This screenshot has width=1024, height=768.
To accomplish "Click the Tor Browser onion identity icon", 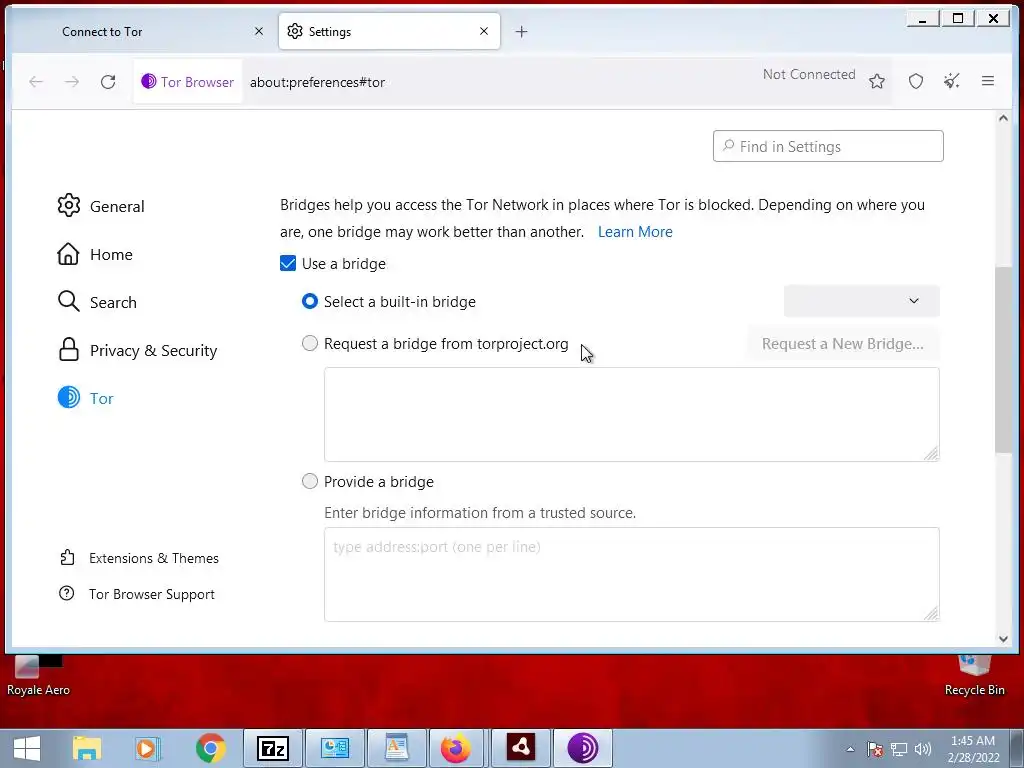I will click(x=149, y=81).
